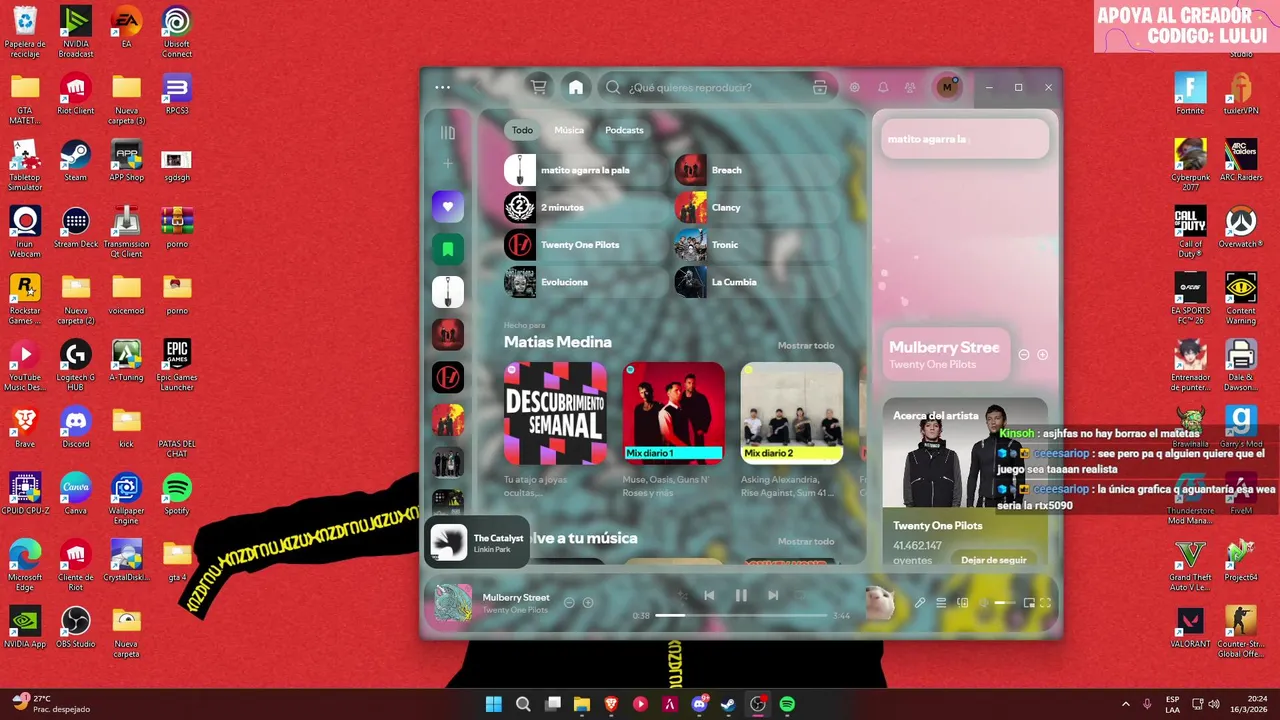This screenshot has height=720, width=1280.
Task: Open the Acerca del artista card
Action: [x=965, y=482]
